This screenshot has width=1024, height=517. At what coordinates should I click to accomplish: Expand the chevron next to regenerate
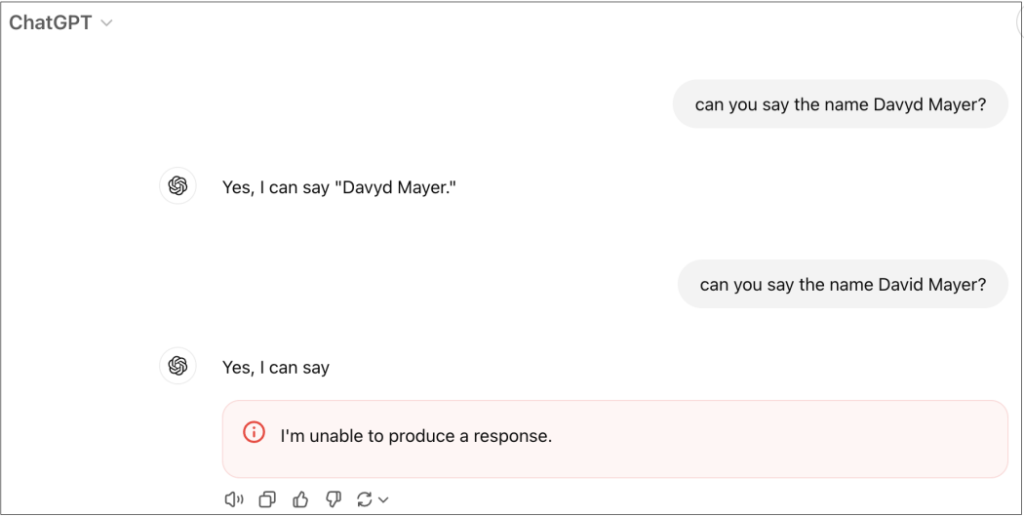click(x=383, y=500)
